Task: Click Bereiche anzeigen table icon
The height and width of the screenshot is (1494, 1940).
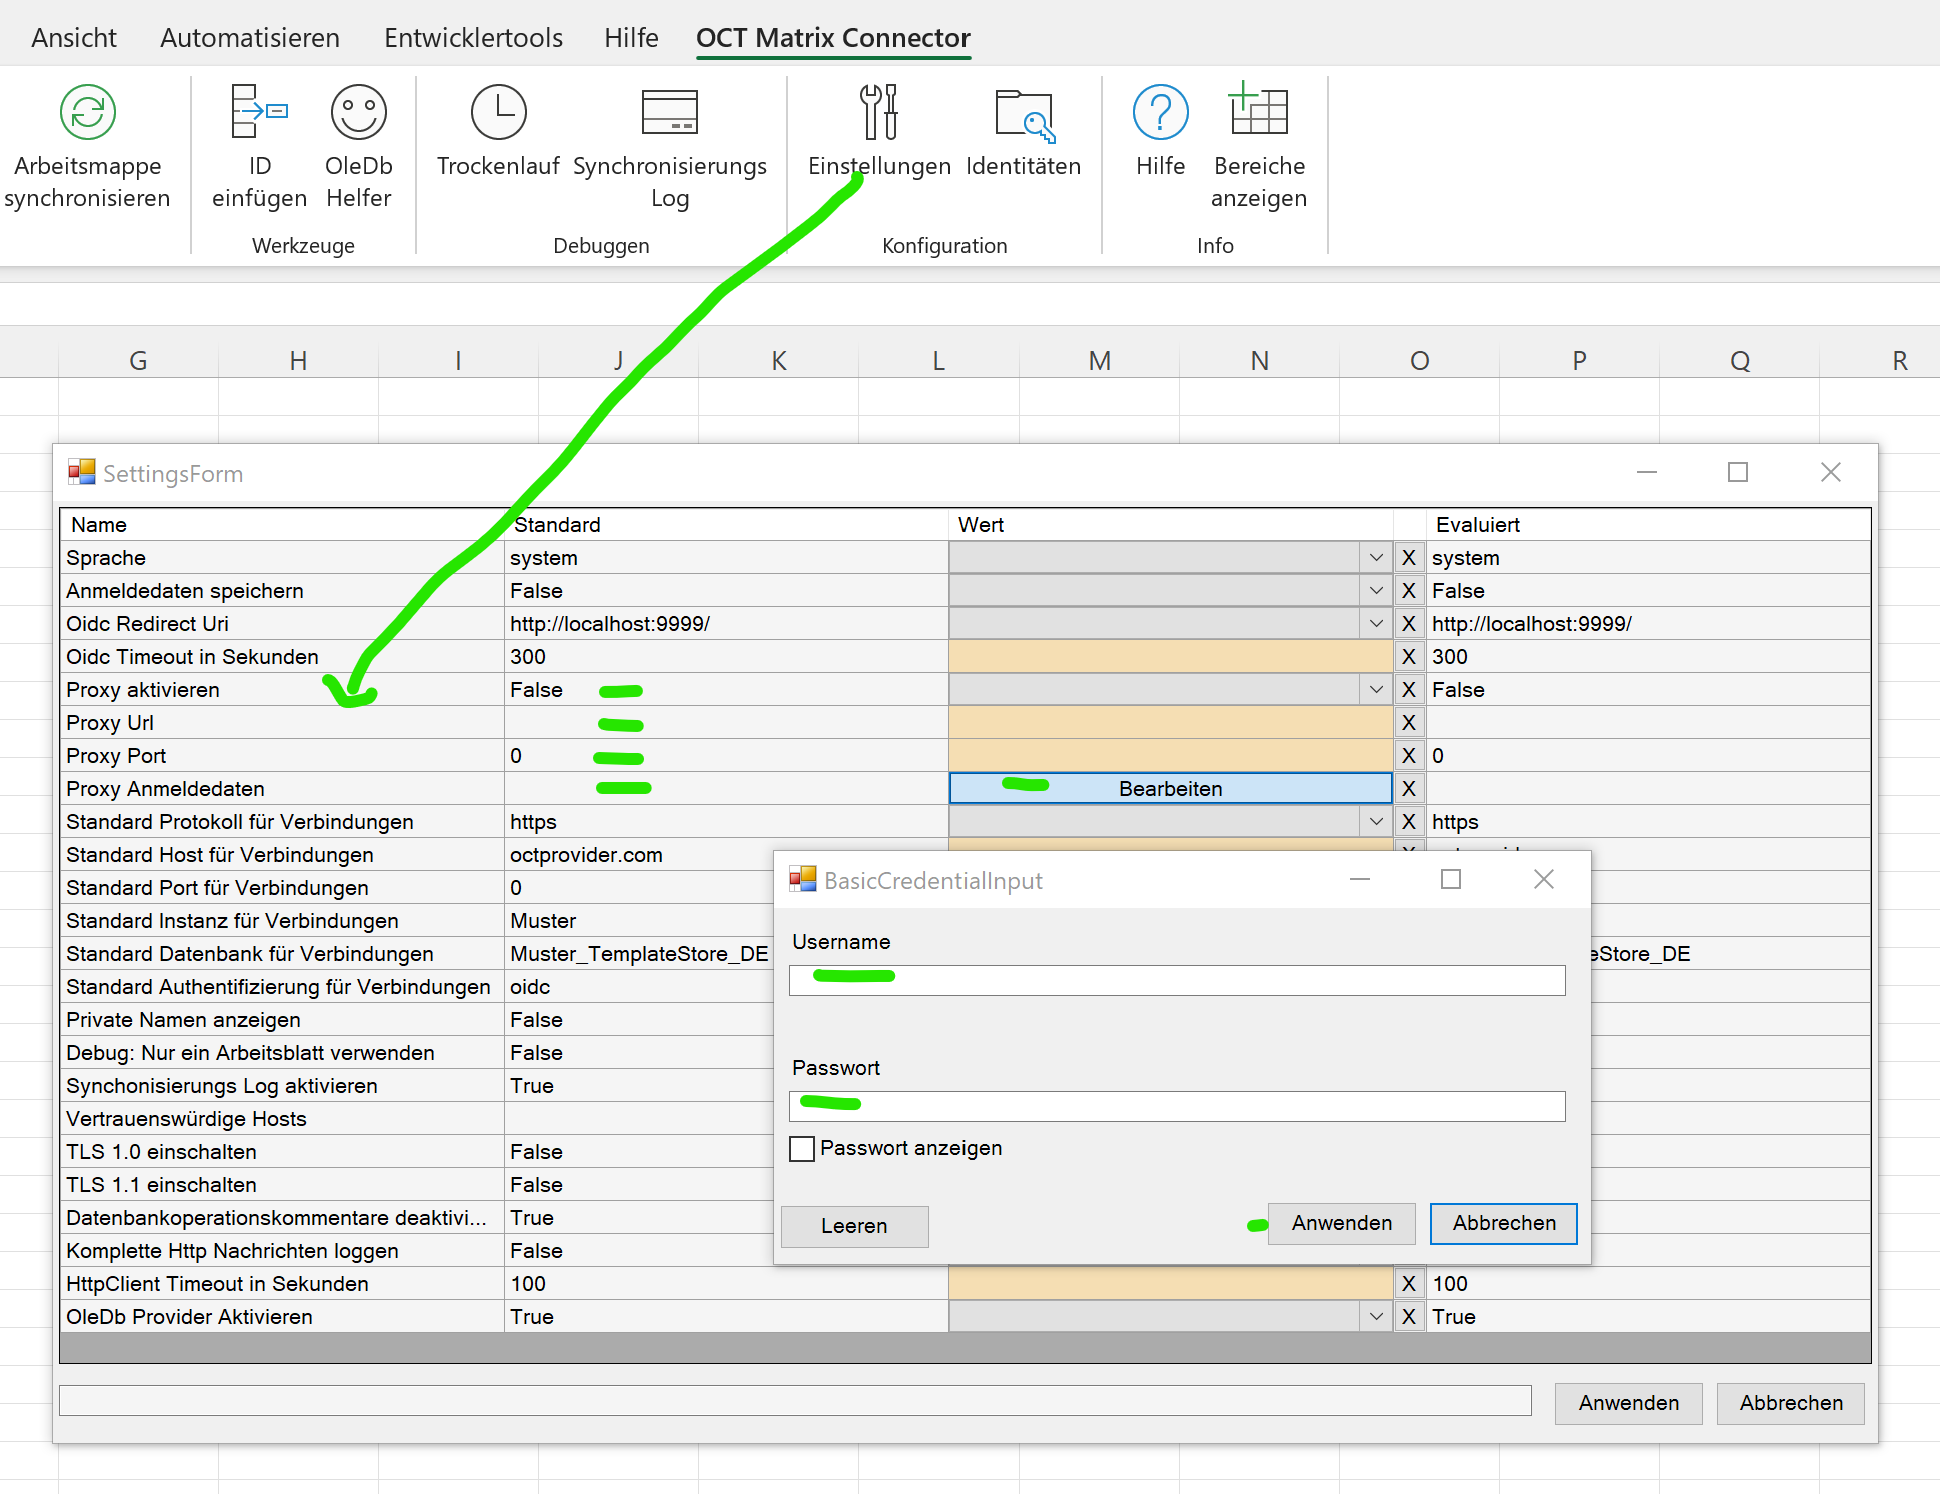Action: (x=1258, y=110)
